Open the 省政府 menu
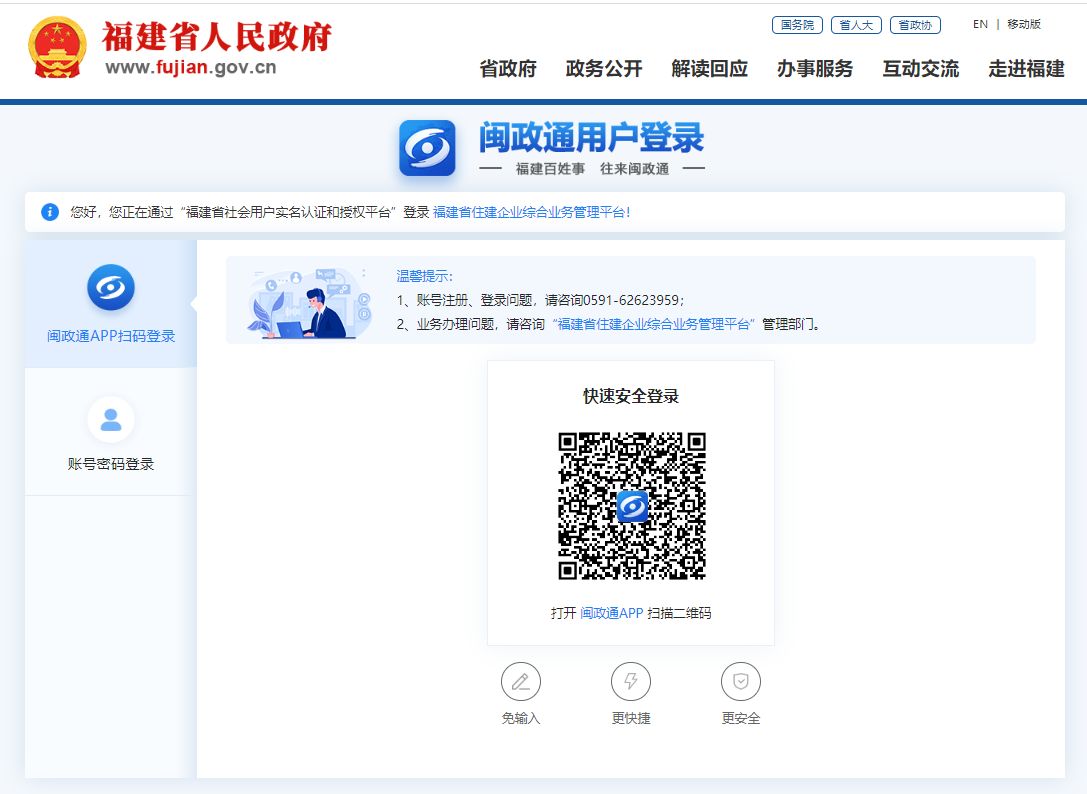This screenshot has width=1087, height=794. coord(508,69)
